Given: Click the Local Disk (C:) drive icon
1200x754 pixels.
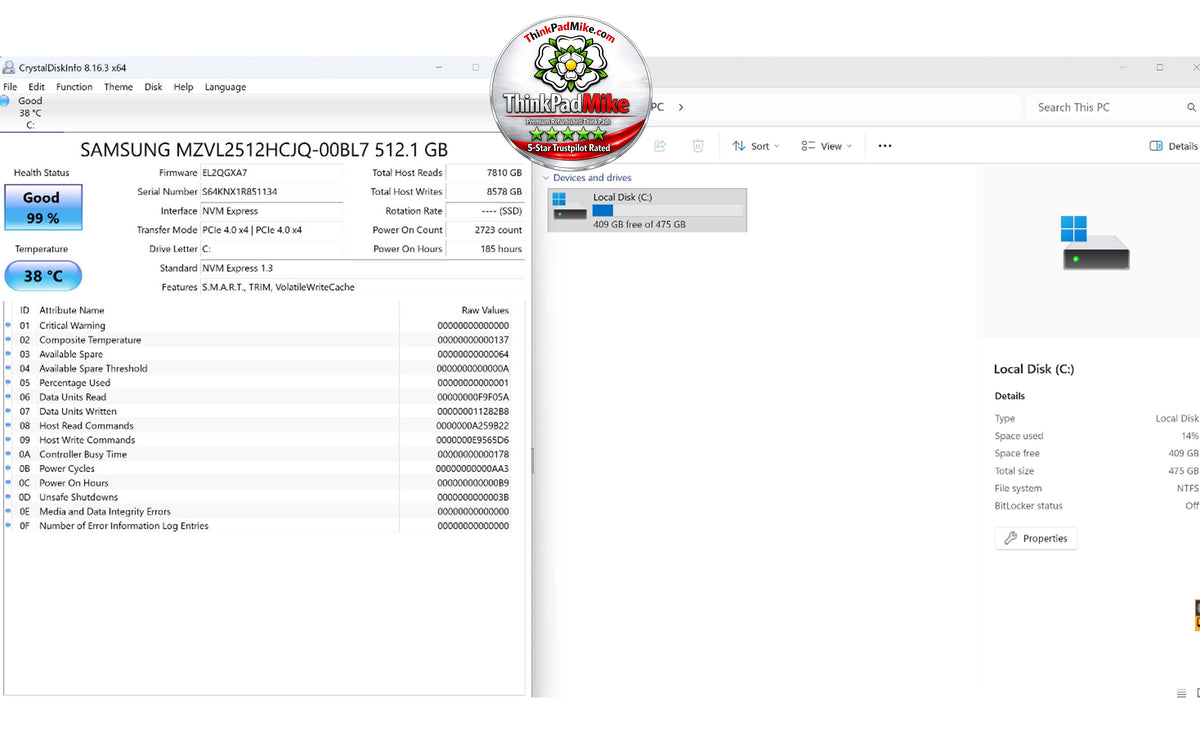Looking at the screenshot, I should point(570,206).
